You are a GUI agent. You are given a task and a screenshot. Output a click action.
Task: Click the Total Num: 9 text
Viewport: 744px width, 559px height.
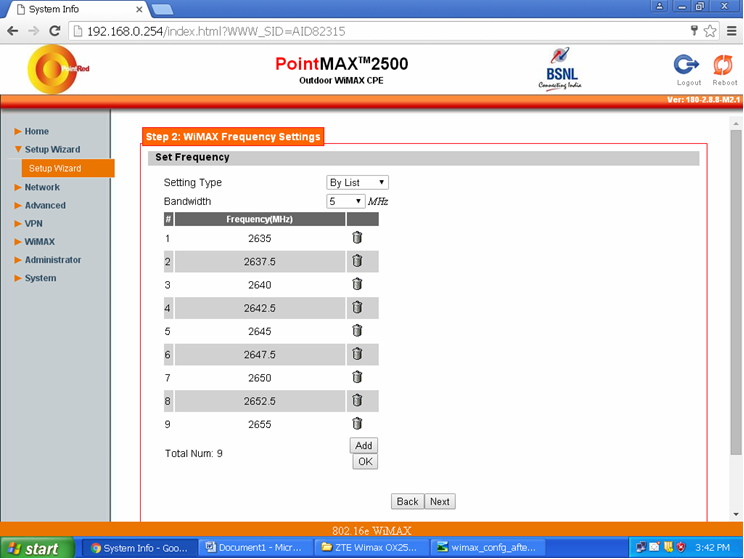[x=194, y=454]
